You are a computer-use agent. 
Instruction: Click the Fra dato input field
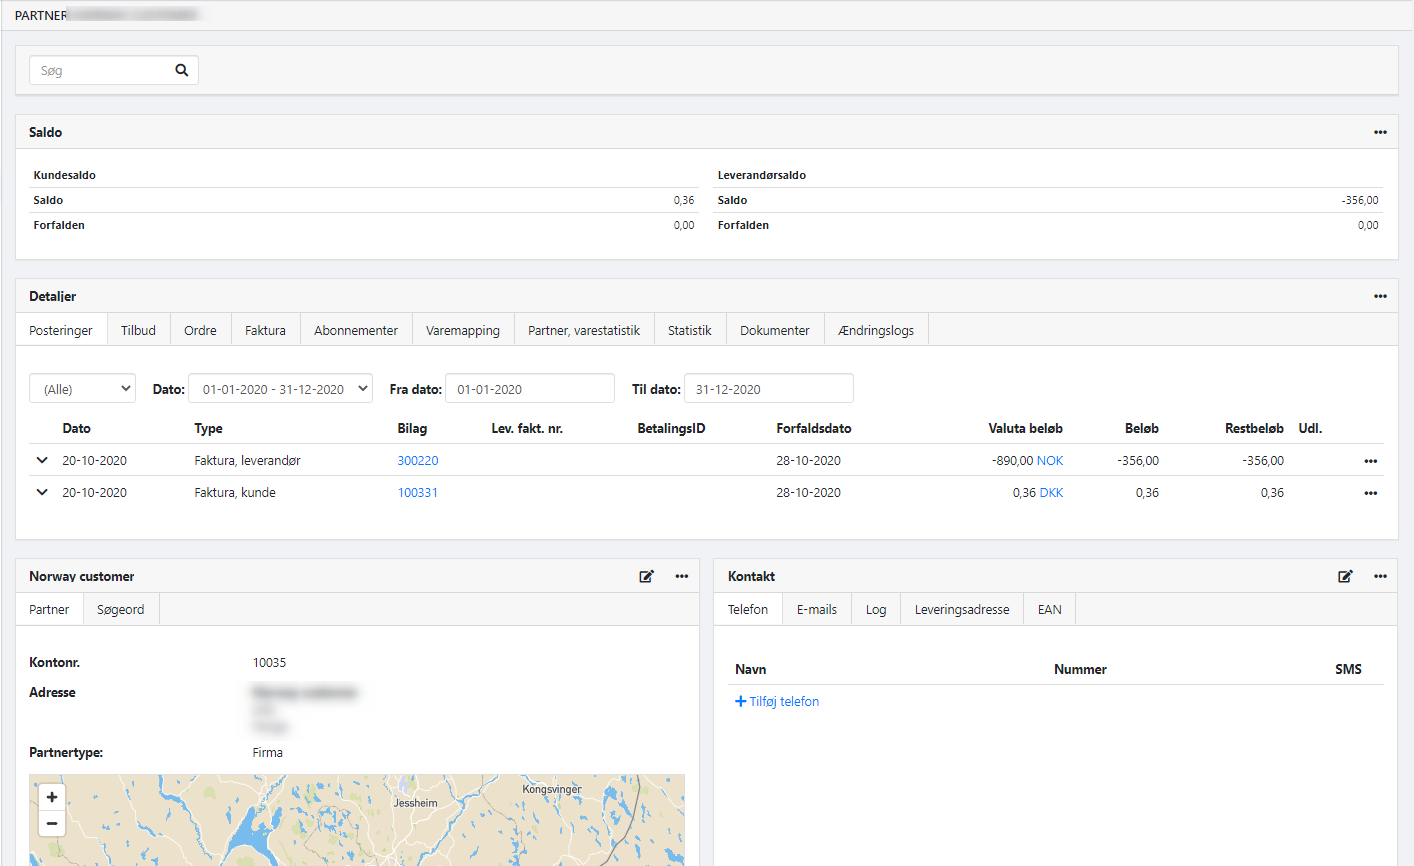tap(529, 389)
